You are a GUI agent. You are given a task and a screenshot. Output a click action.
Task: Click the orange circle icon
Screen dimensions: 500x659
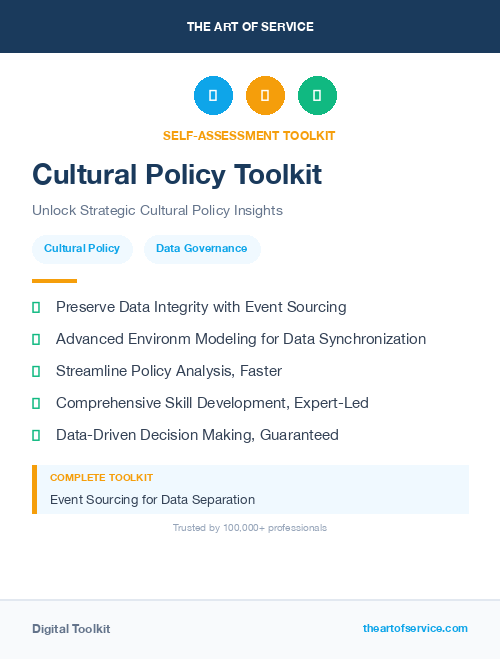pyautogui.click(x=265, y=95)
